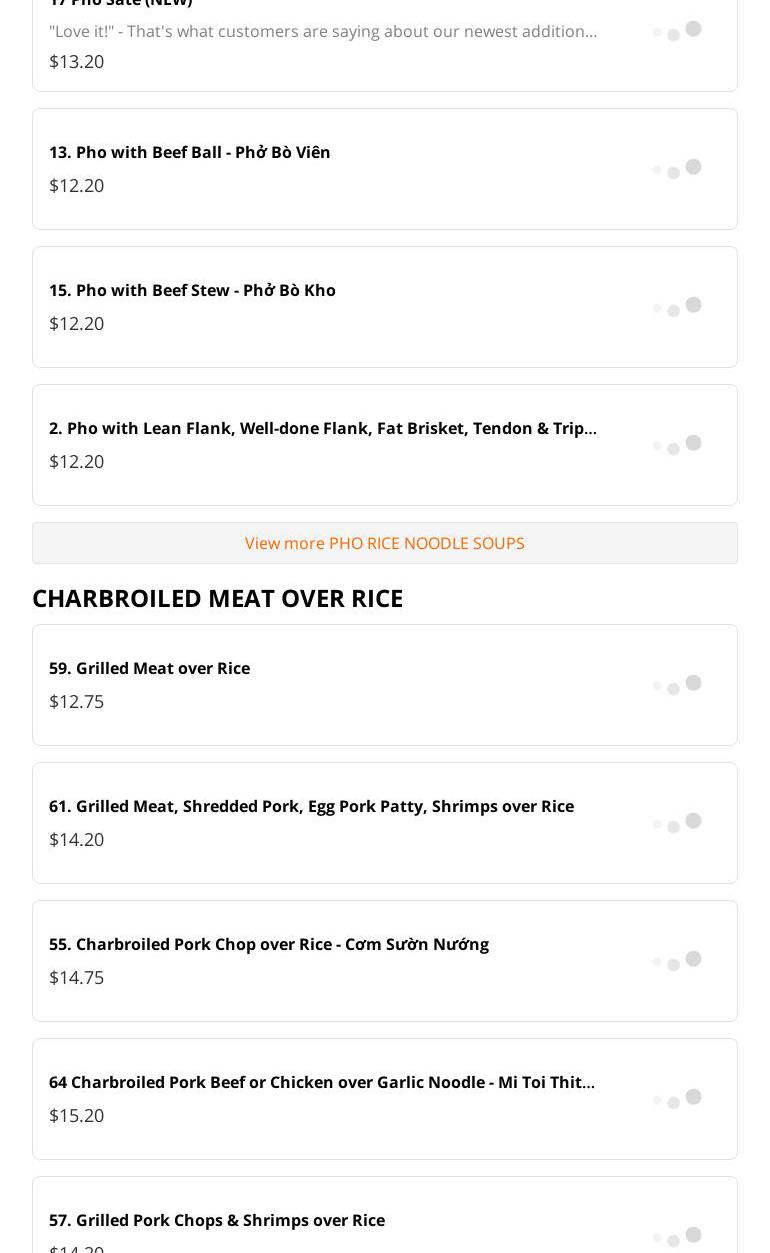This screenshot has height=1253, width=770.
Task: Select 2. Pho with Lean Flank item
Action: click(322, 428)
